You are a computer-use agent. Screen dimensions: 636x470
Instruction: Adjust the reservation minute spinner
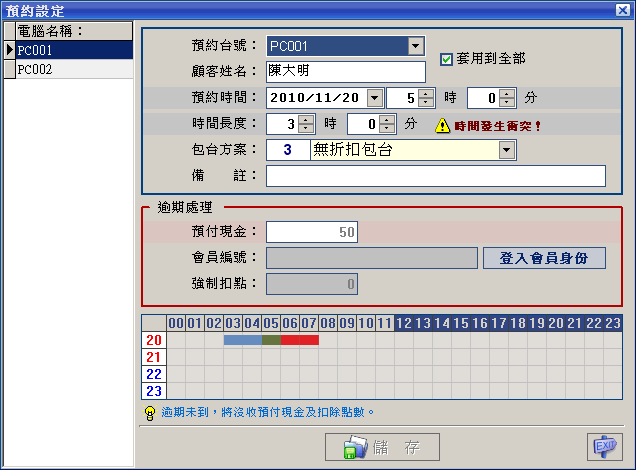pyautogui.click(x=507, y=98)
